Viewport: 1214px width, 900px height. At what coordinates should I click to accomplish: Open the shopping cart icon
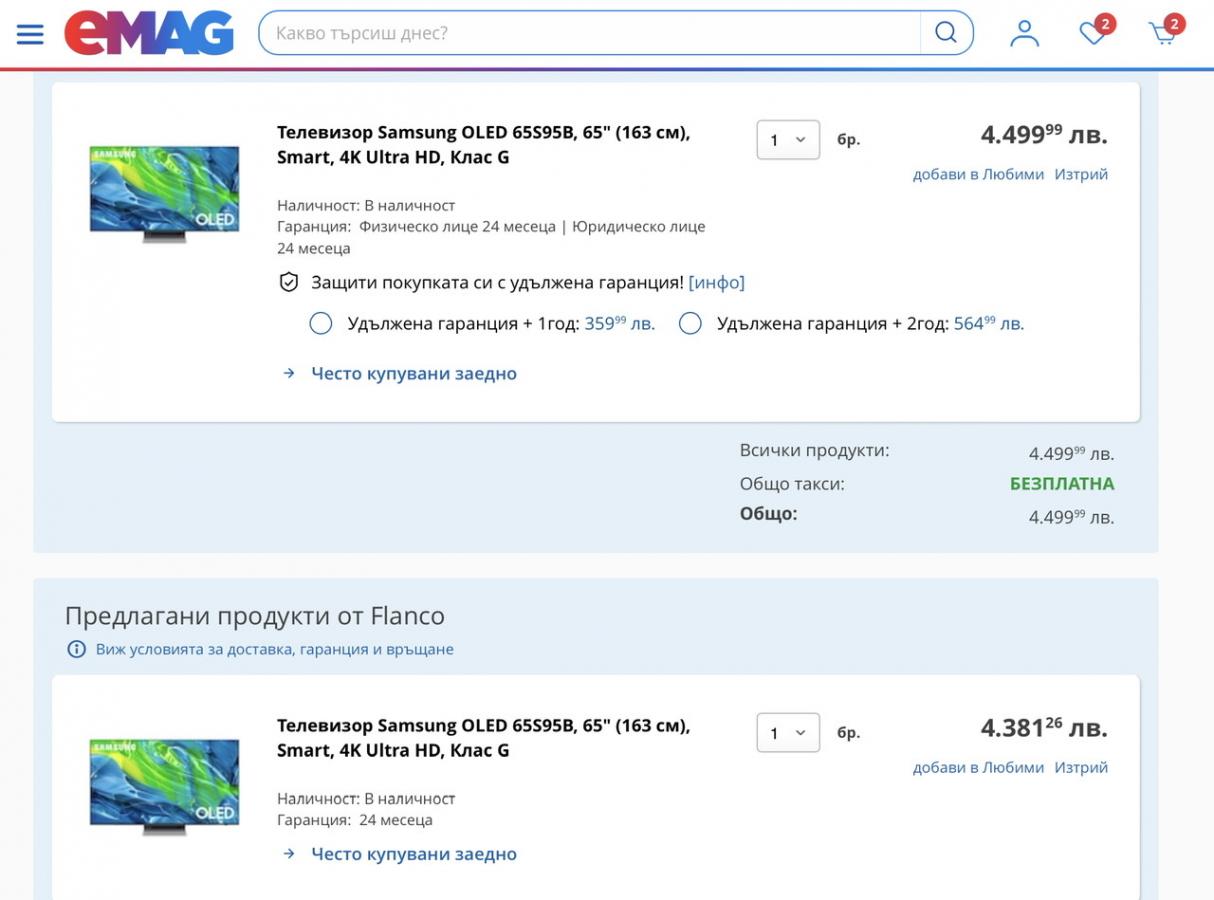pyautogui.click(x=1164, y=33)
